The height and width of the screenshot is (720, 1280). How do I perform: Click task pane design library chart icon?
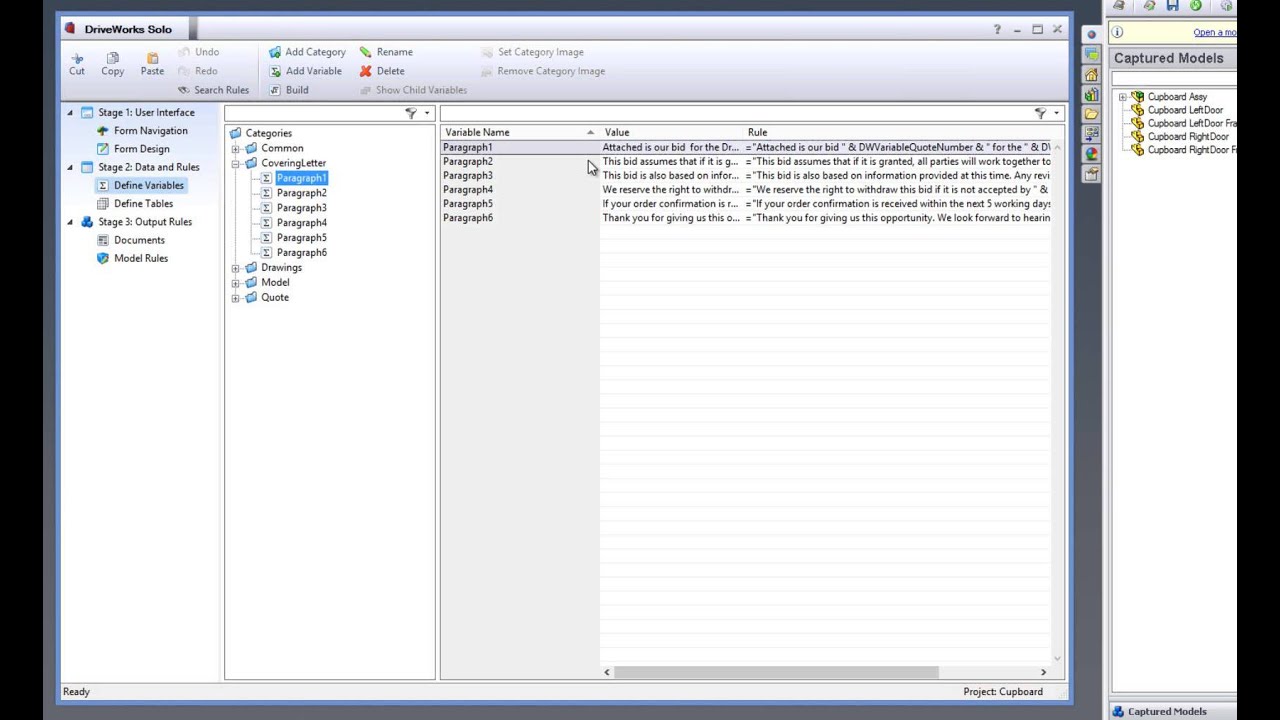click(x=1091, y=94)
